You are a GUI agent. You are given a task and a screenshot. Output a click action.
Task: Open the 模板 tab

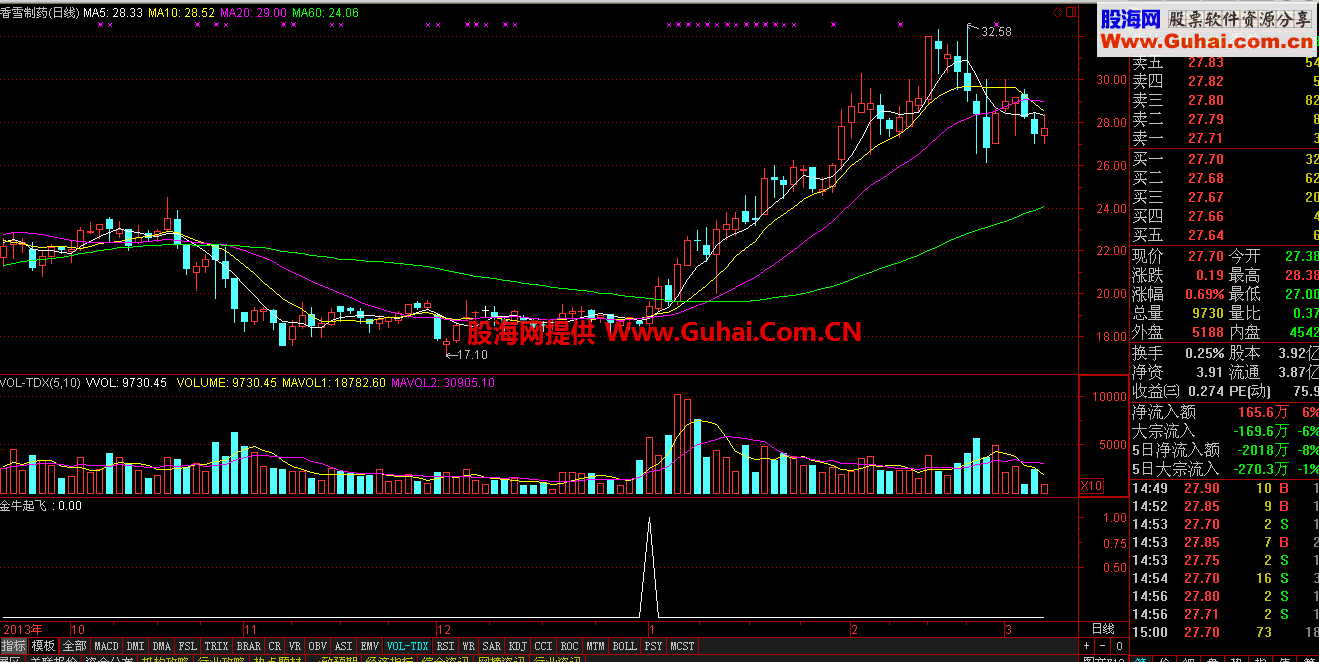pyautogui.click(x=43, y=646)
